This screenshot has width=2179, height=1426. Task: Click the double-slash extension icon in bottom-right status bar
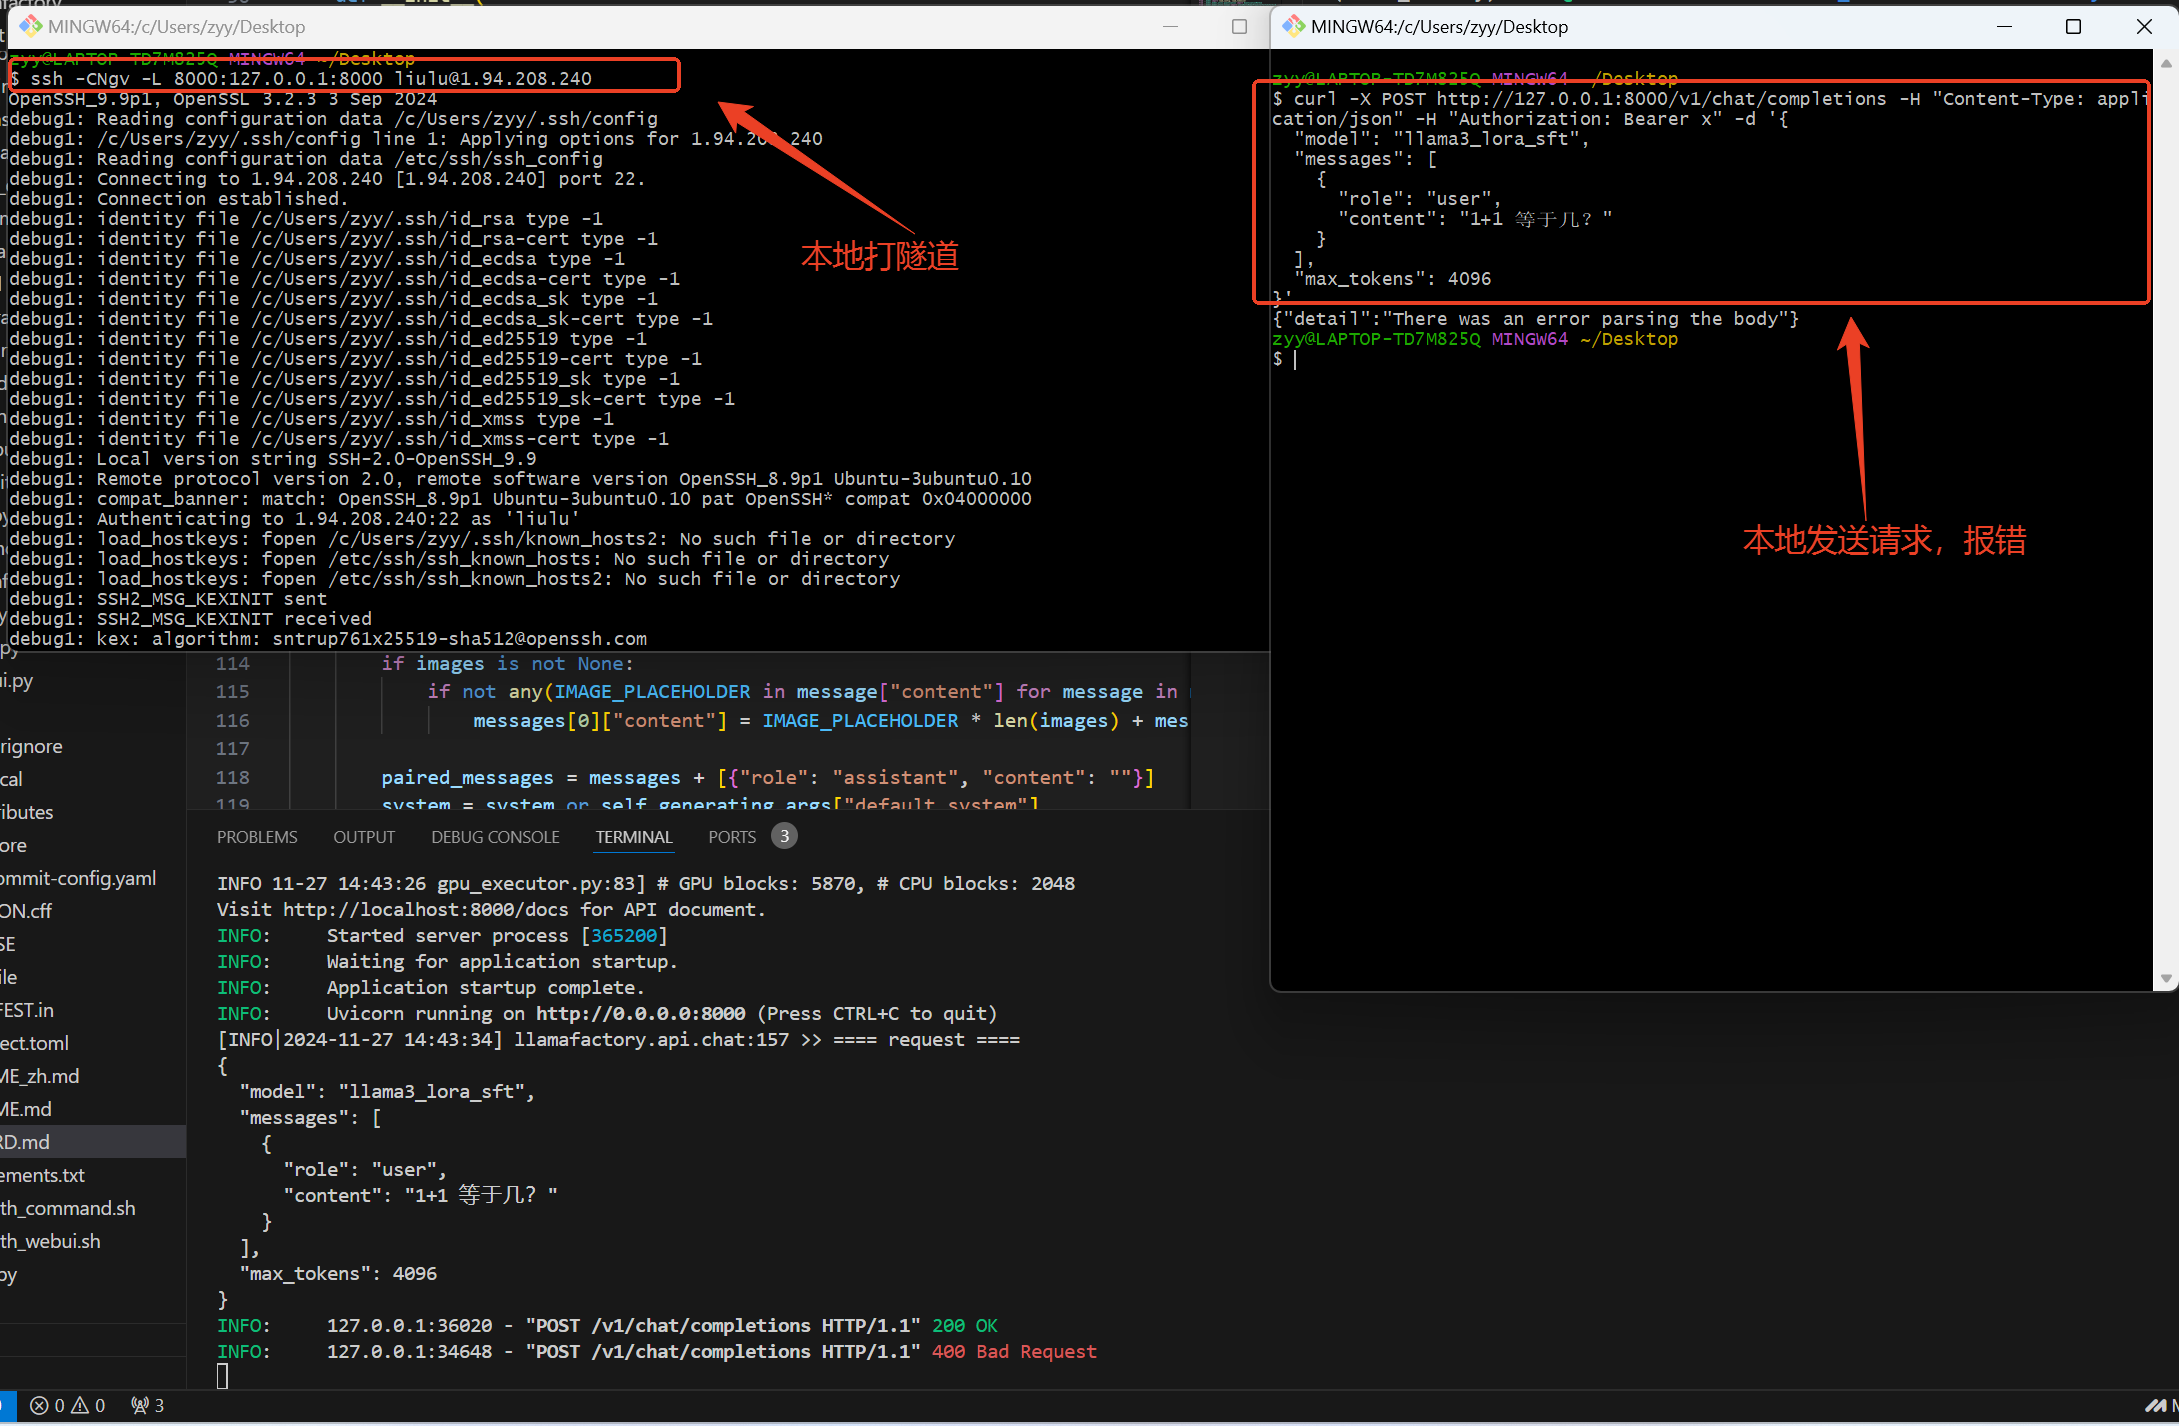[2156, 1406]
